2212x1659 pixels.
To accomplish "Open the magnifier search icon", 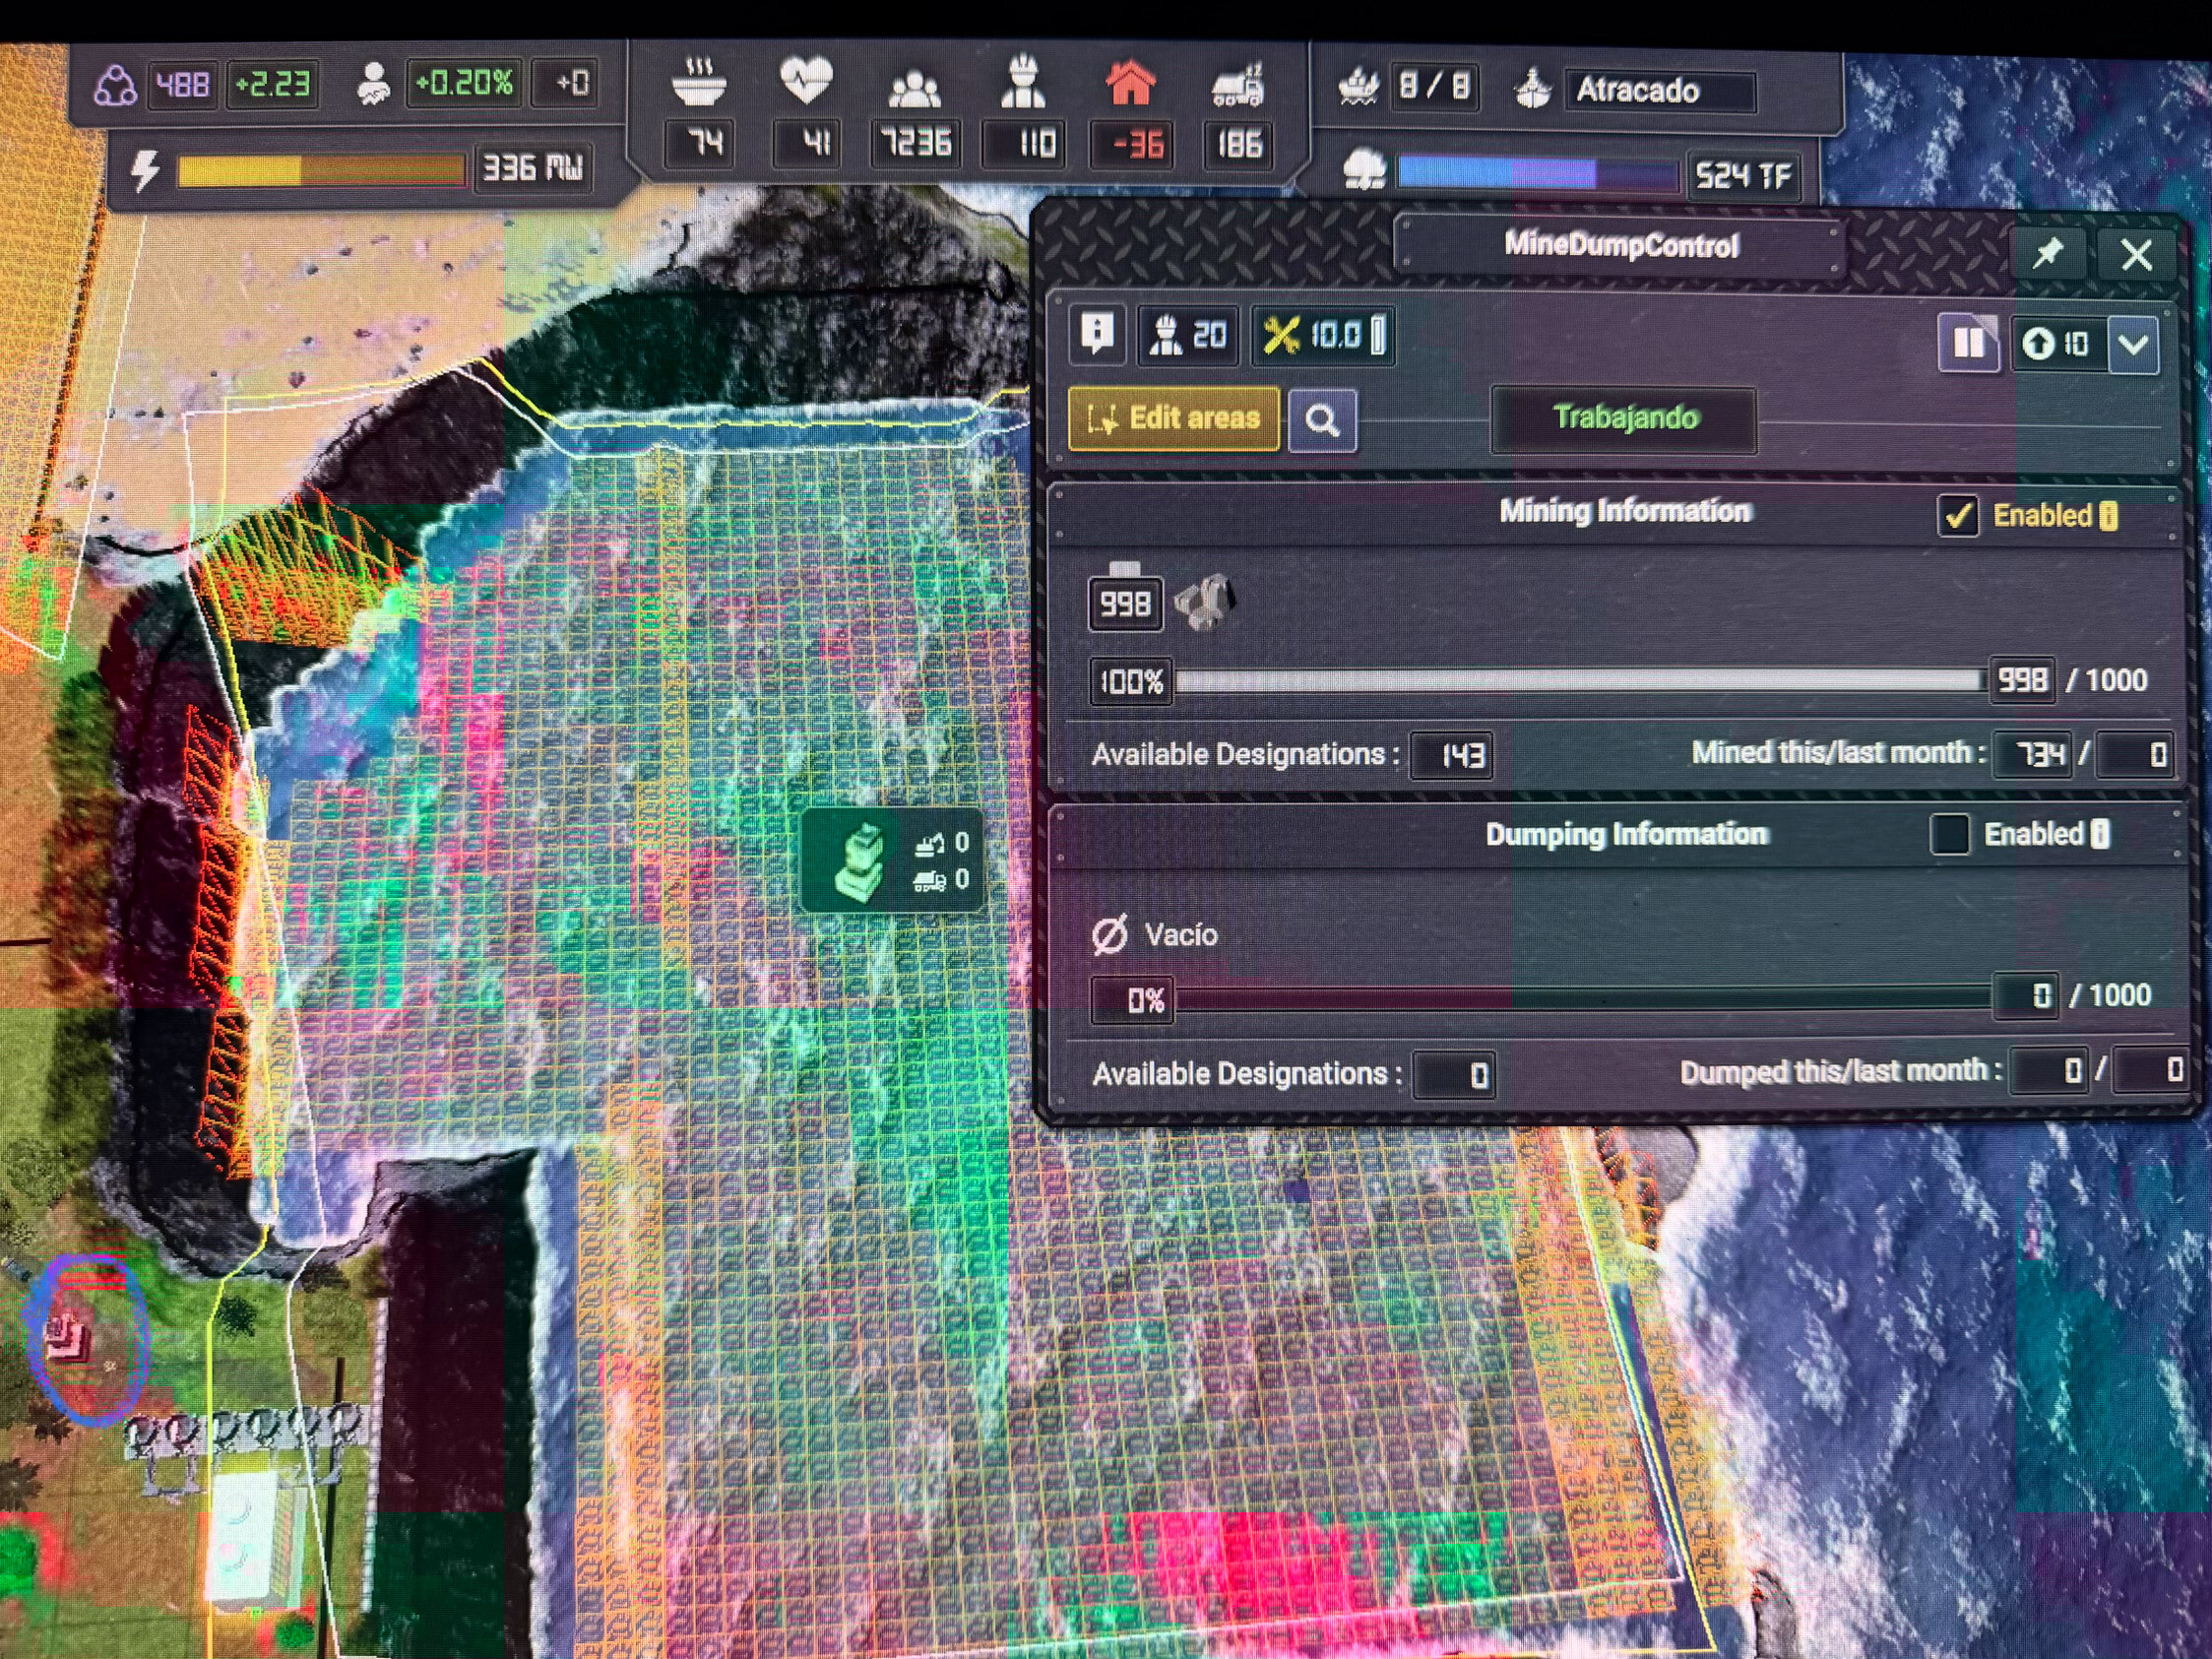I will [x=1322, y=421].
